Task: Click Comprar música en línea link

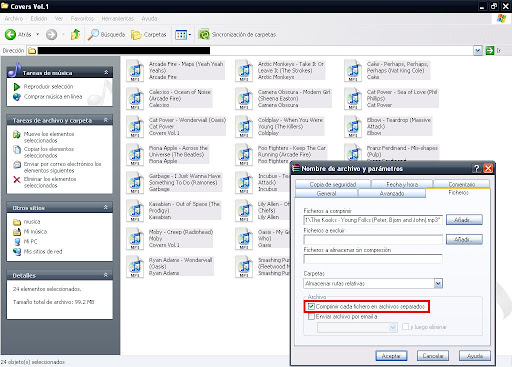Action: point(53,96)
